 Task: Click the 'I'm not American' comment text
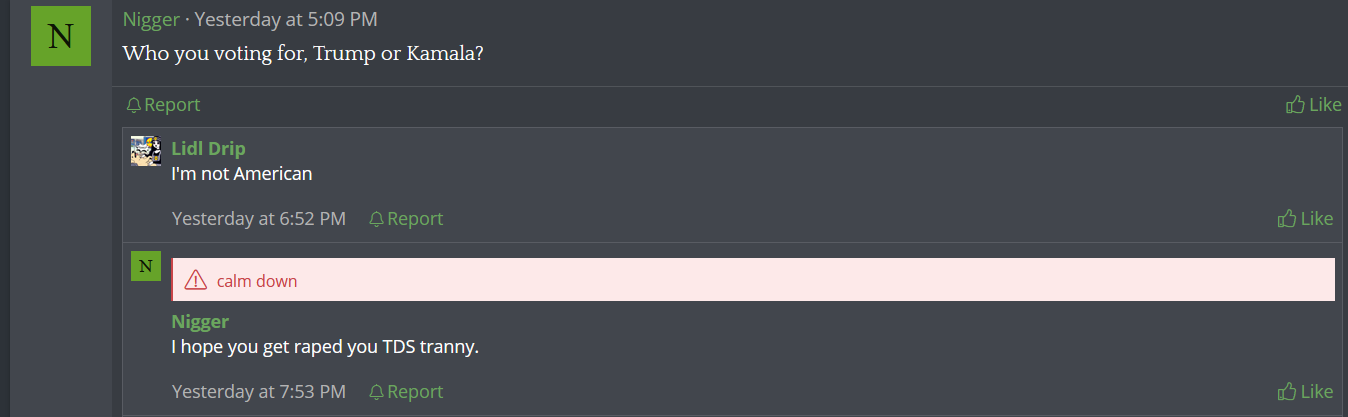coord(242,174)
